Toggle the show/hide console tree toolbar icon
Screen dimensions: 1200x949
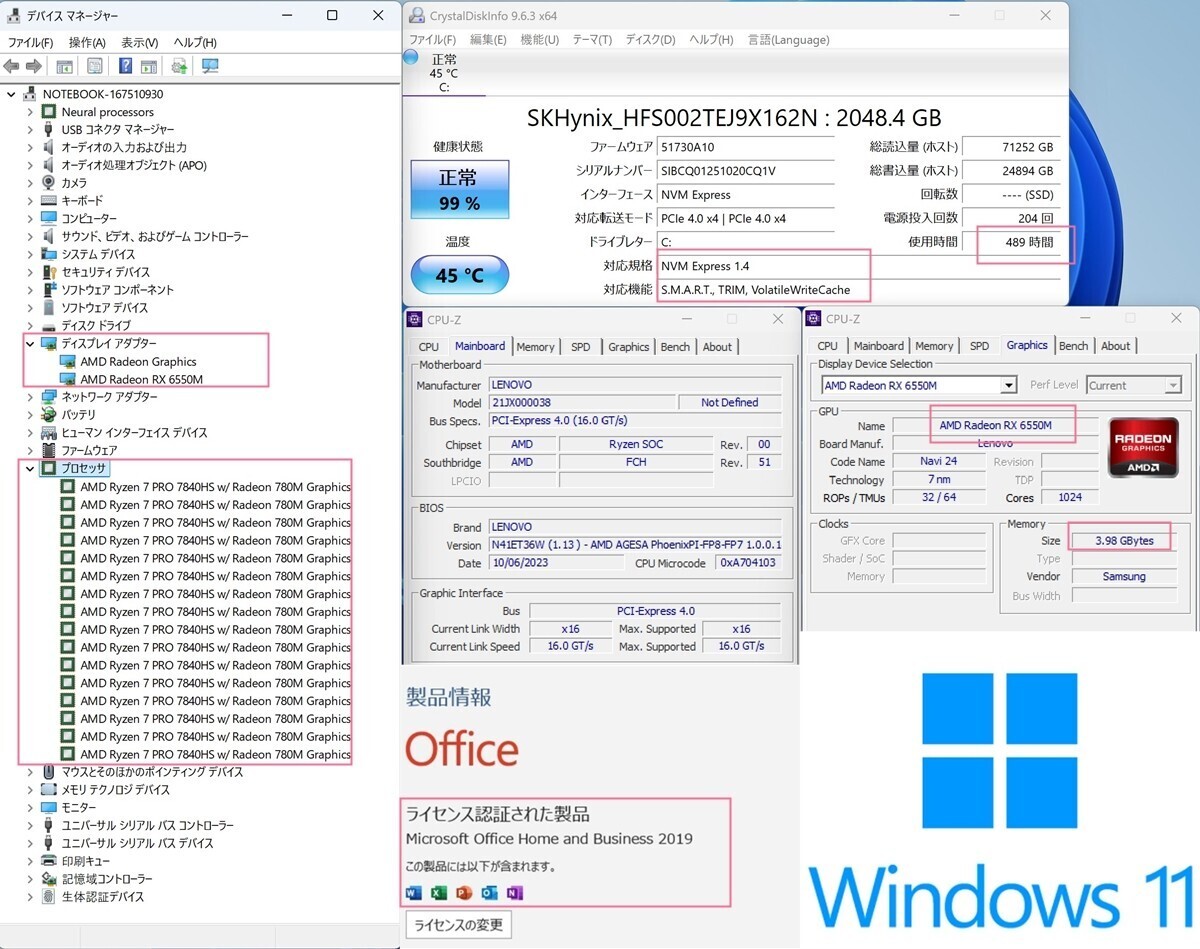[64, 66]
